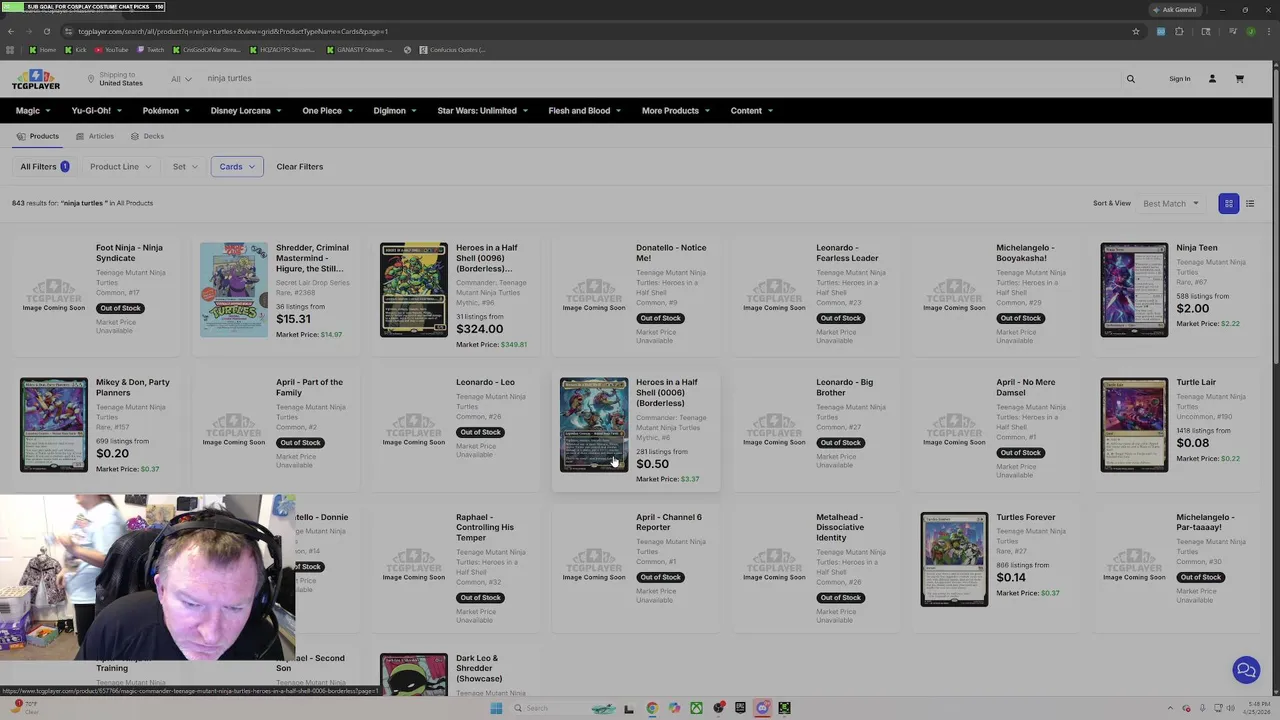Expand the Magic menu

click(33, 111)
